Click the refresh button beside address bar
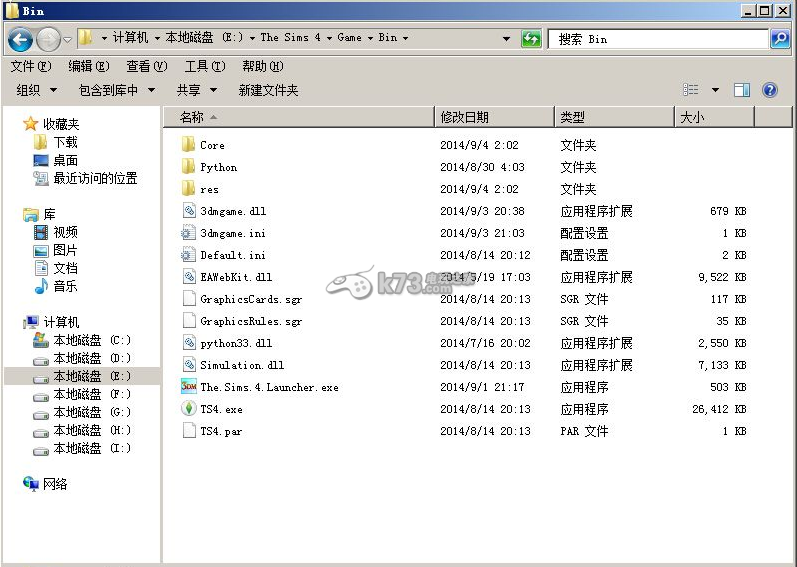 (x=531, y=38)
